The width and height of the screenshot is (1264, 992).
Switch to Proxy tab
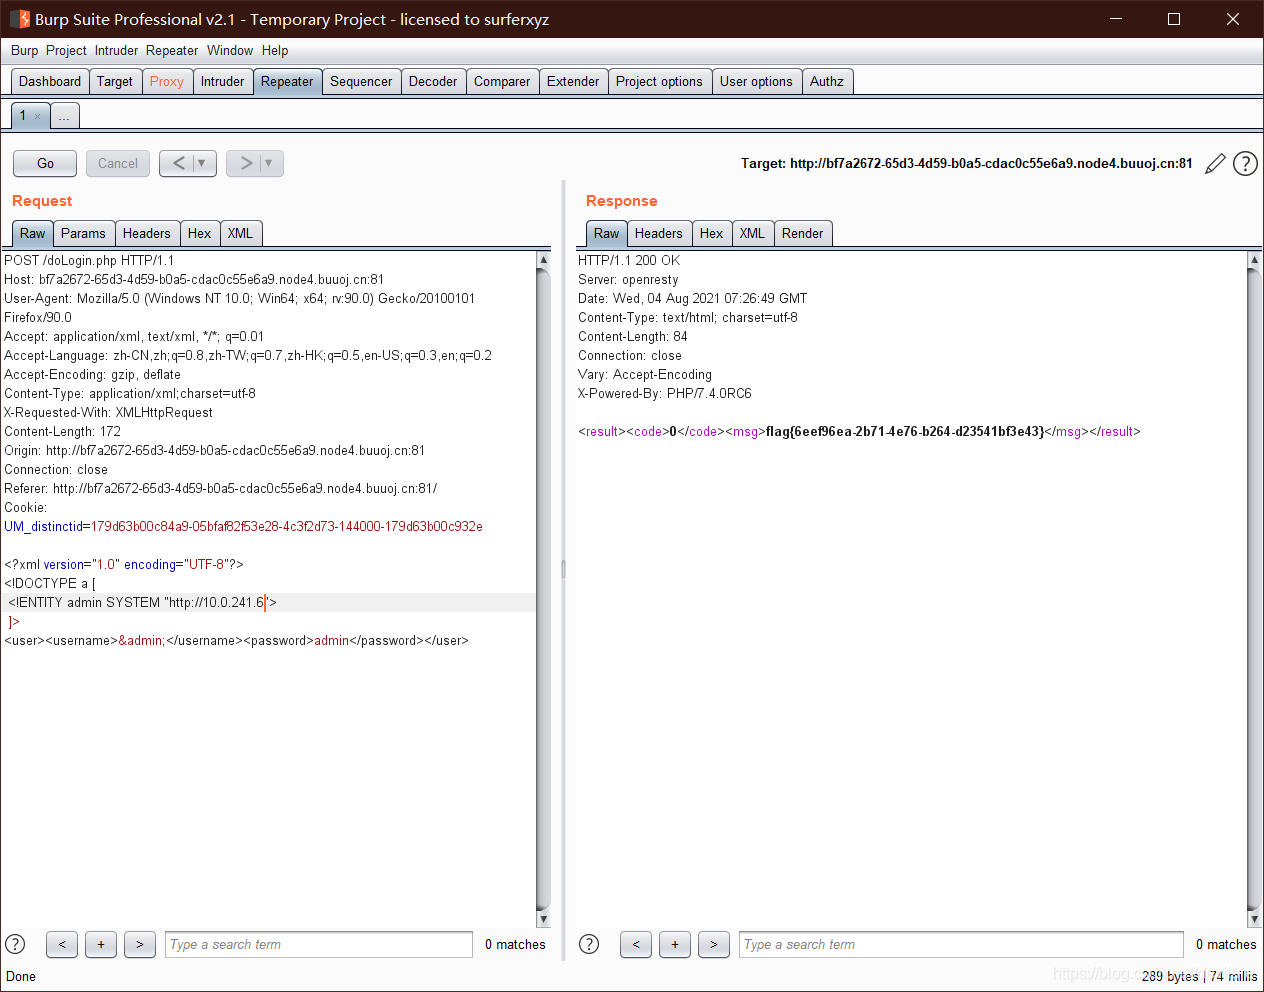[167, 82]
